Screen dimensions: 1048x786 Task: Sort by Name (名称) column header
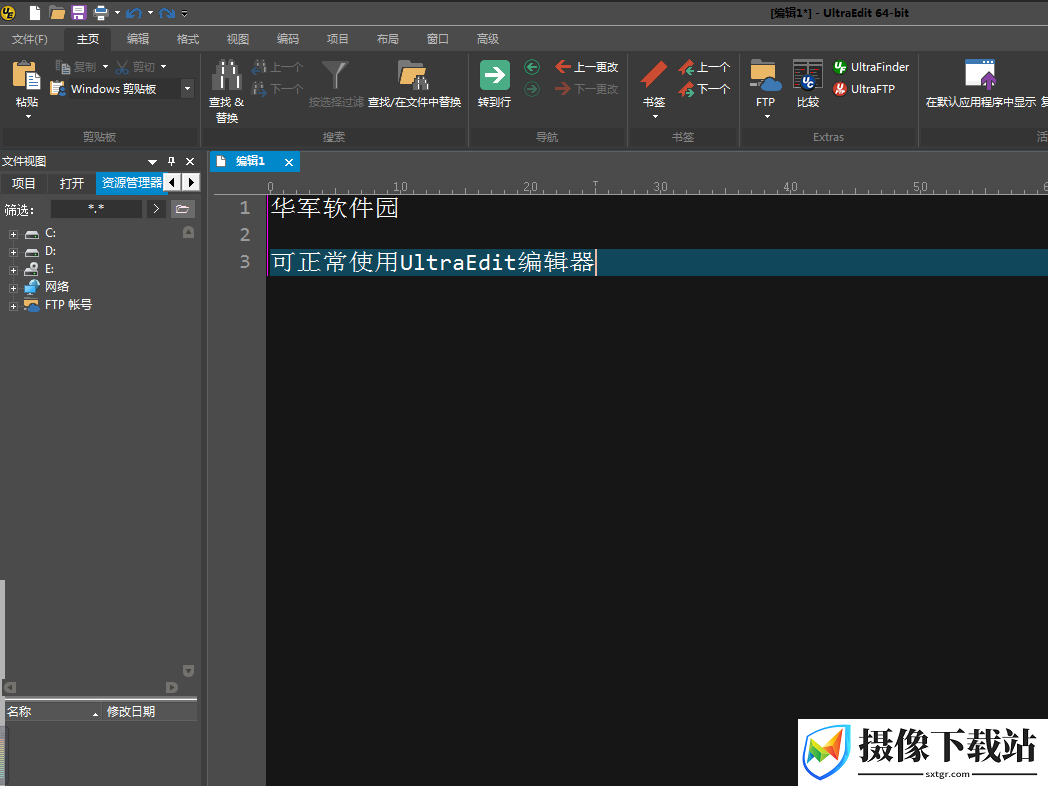52,712
